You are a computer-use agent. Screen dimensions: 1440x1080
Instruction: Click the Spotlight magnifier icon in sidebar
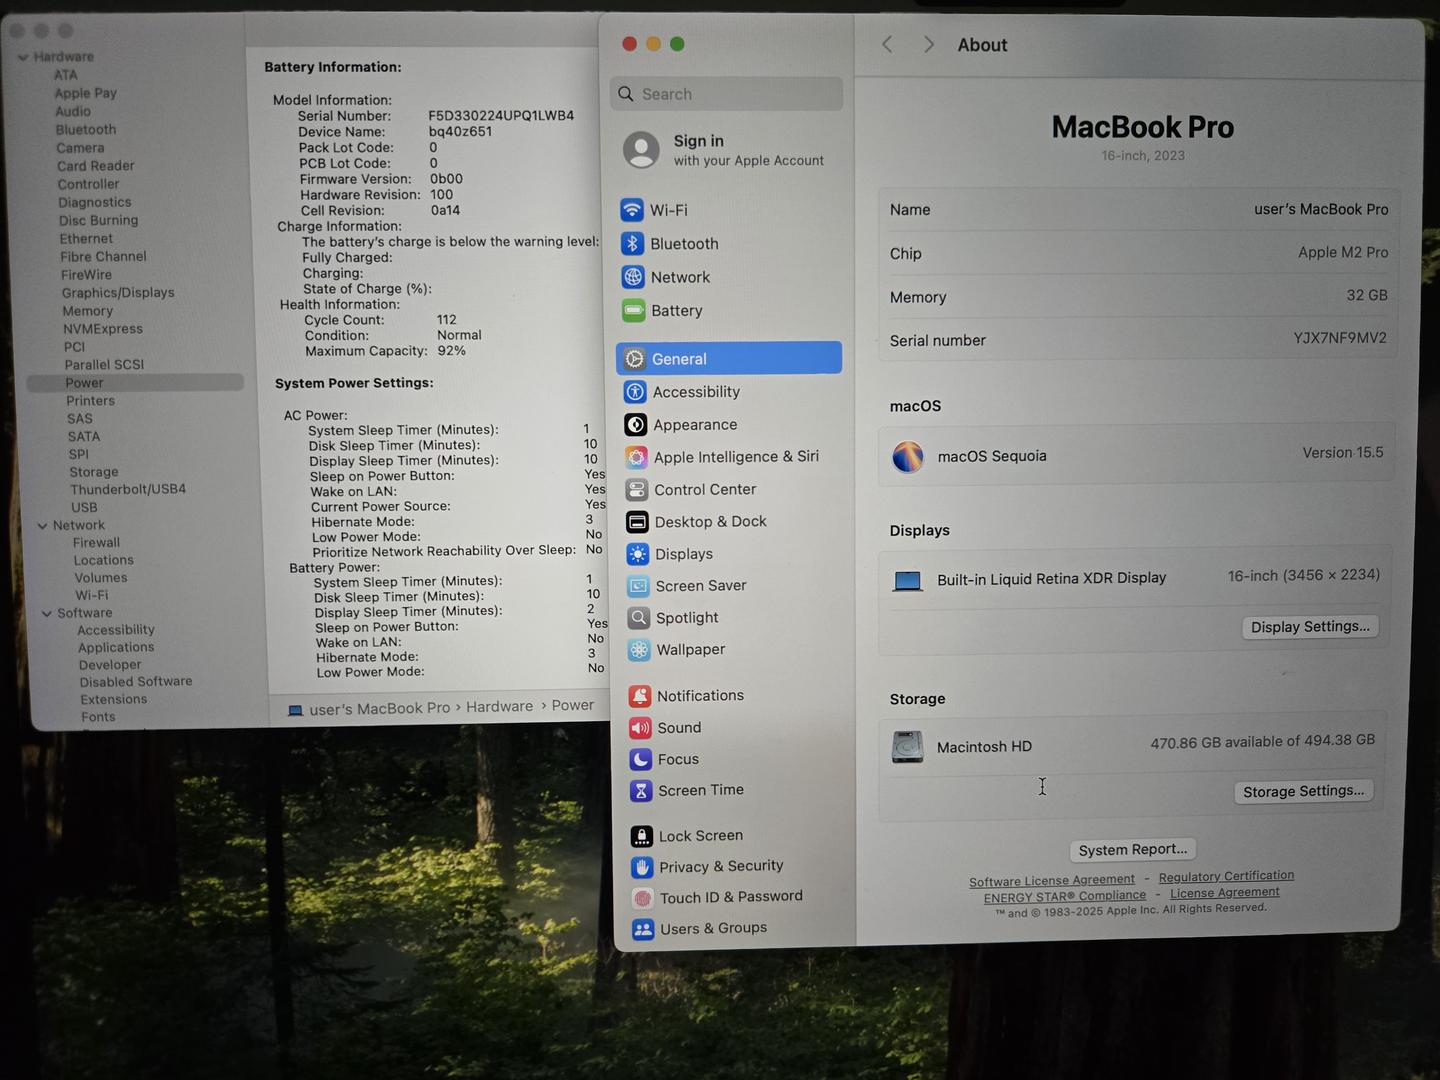point(638,618)
